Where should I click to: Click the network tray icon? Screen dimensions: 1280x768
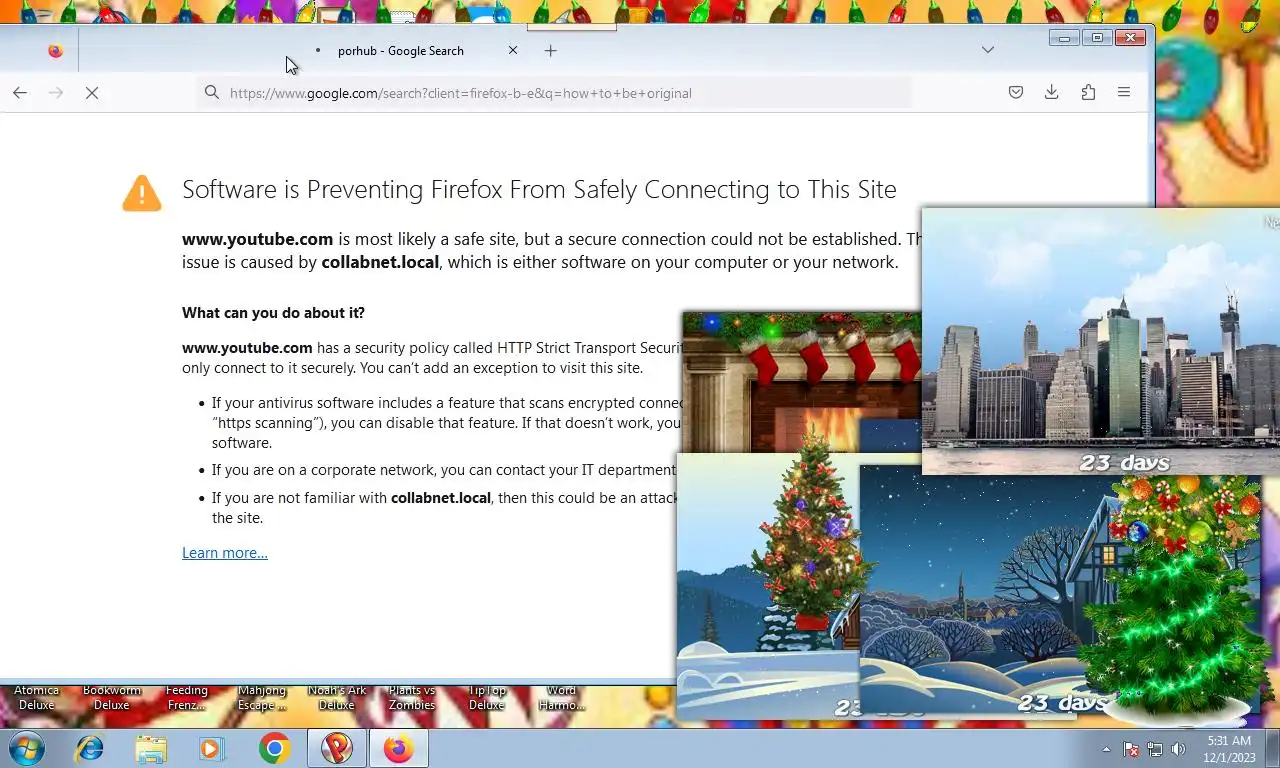1155,749
